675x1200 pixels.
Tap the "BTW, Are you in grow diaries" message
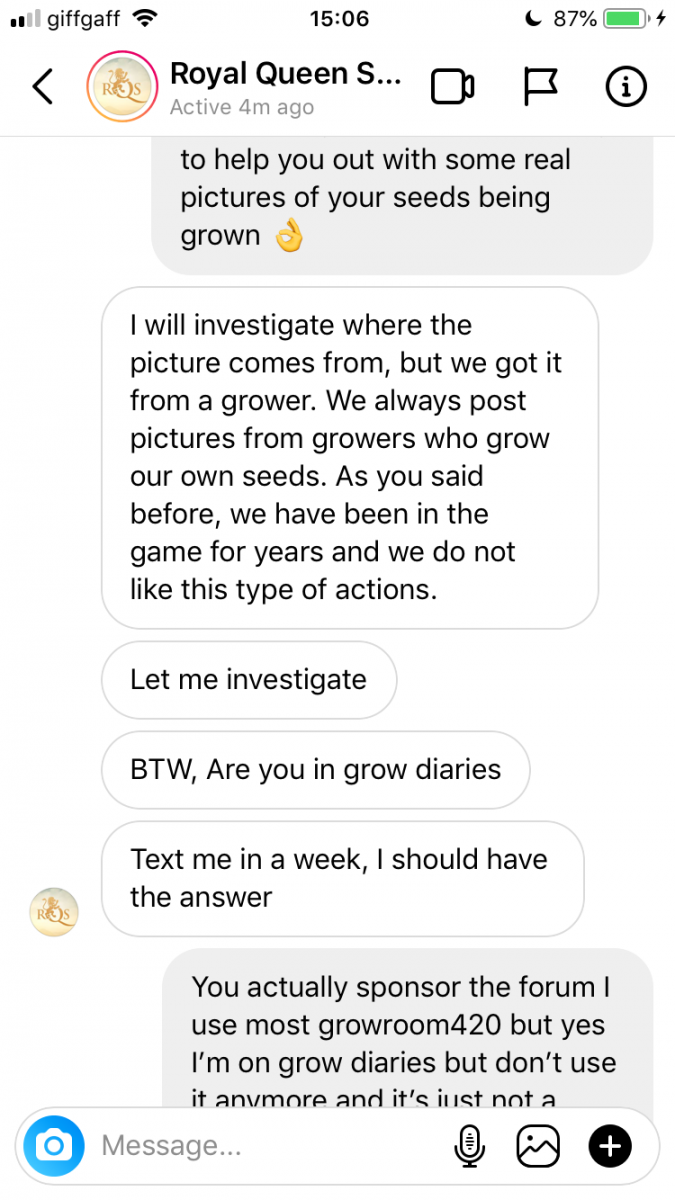tap(315, 770)
